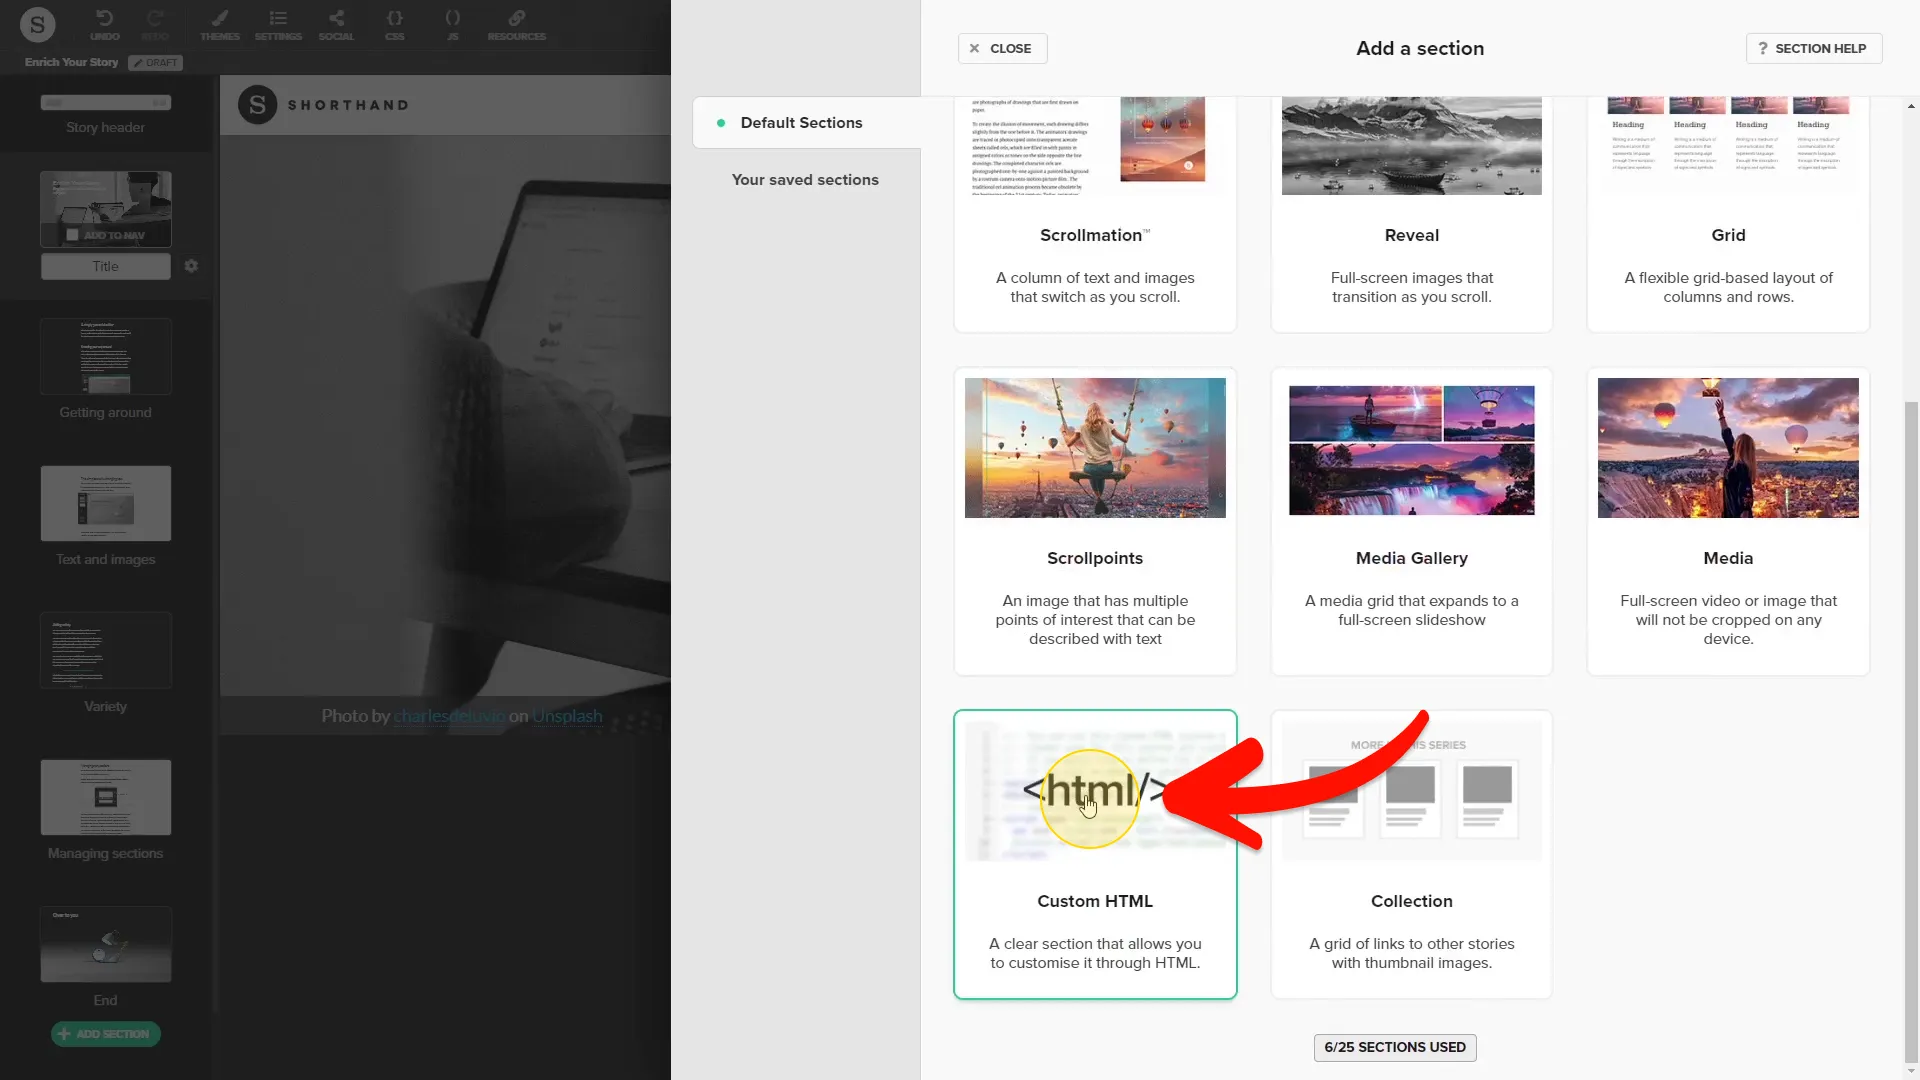Open the Themes tool

(x=220, y=25)
